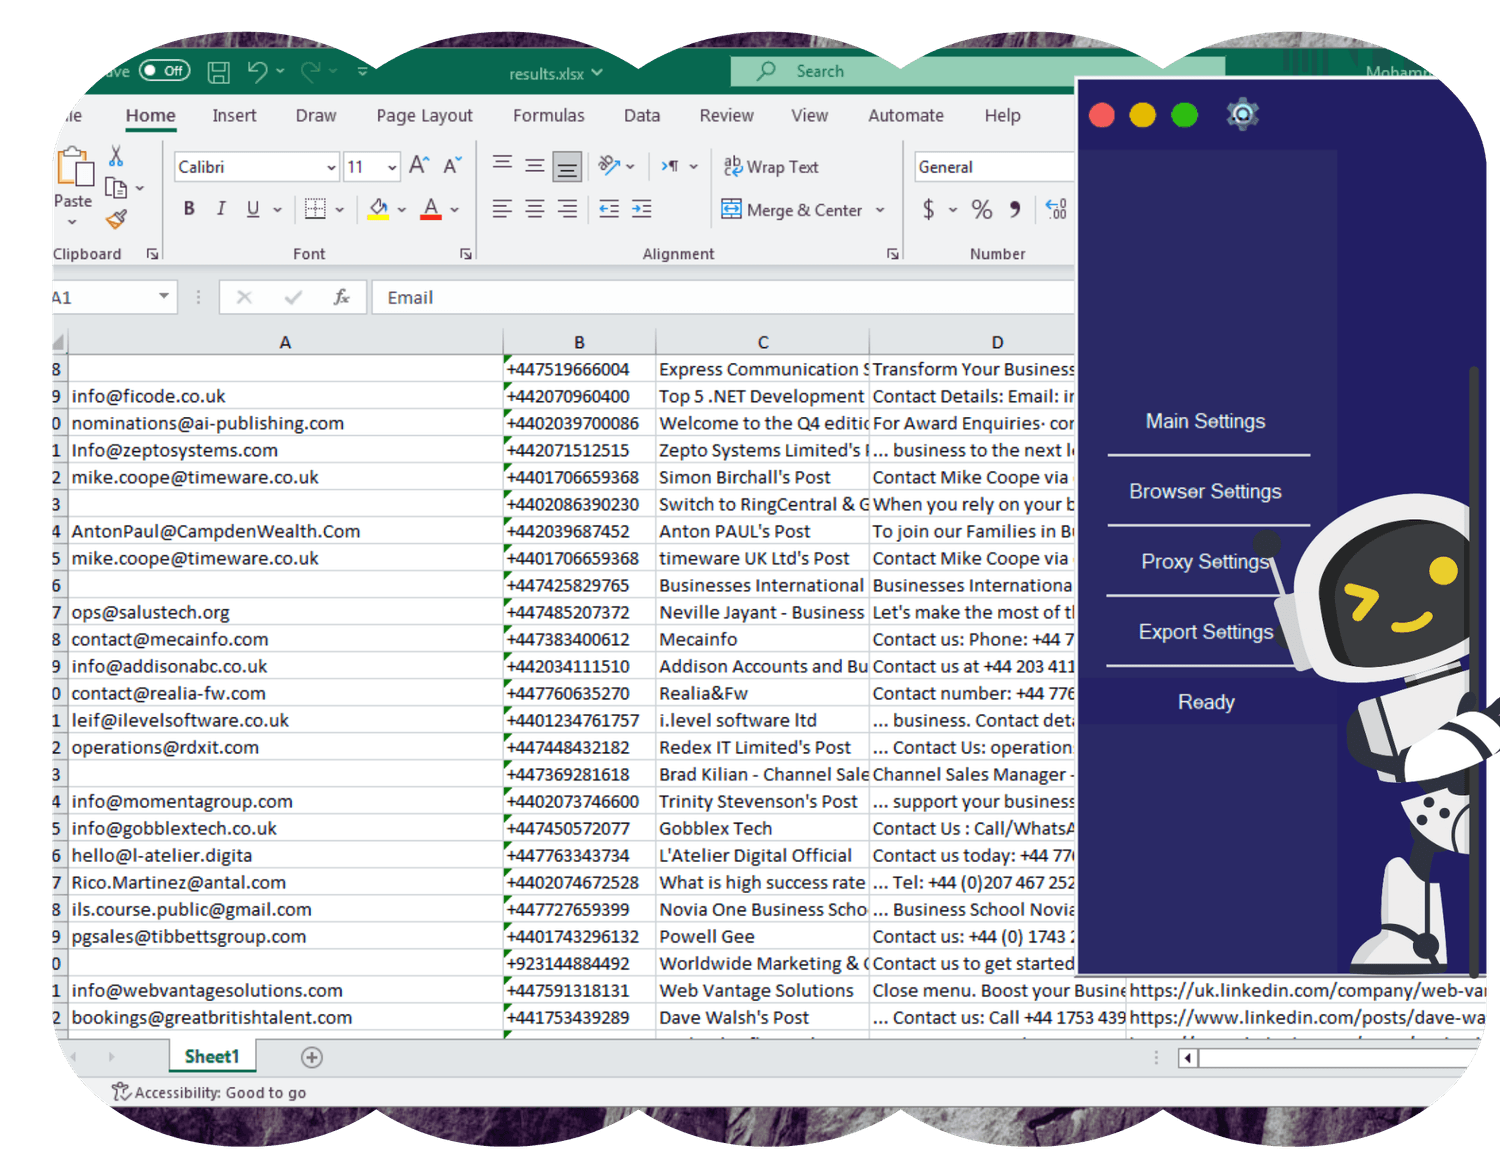The image size is (1500, 1173).
Task: Align text to the left
Action: 502,209
